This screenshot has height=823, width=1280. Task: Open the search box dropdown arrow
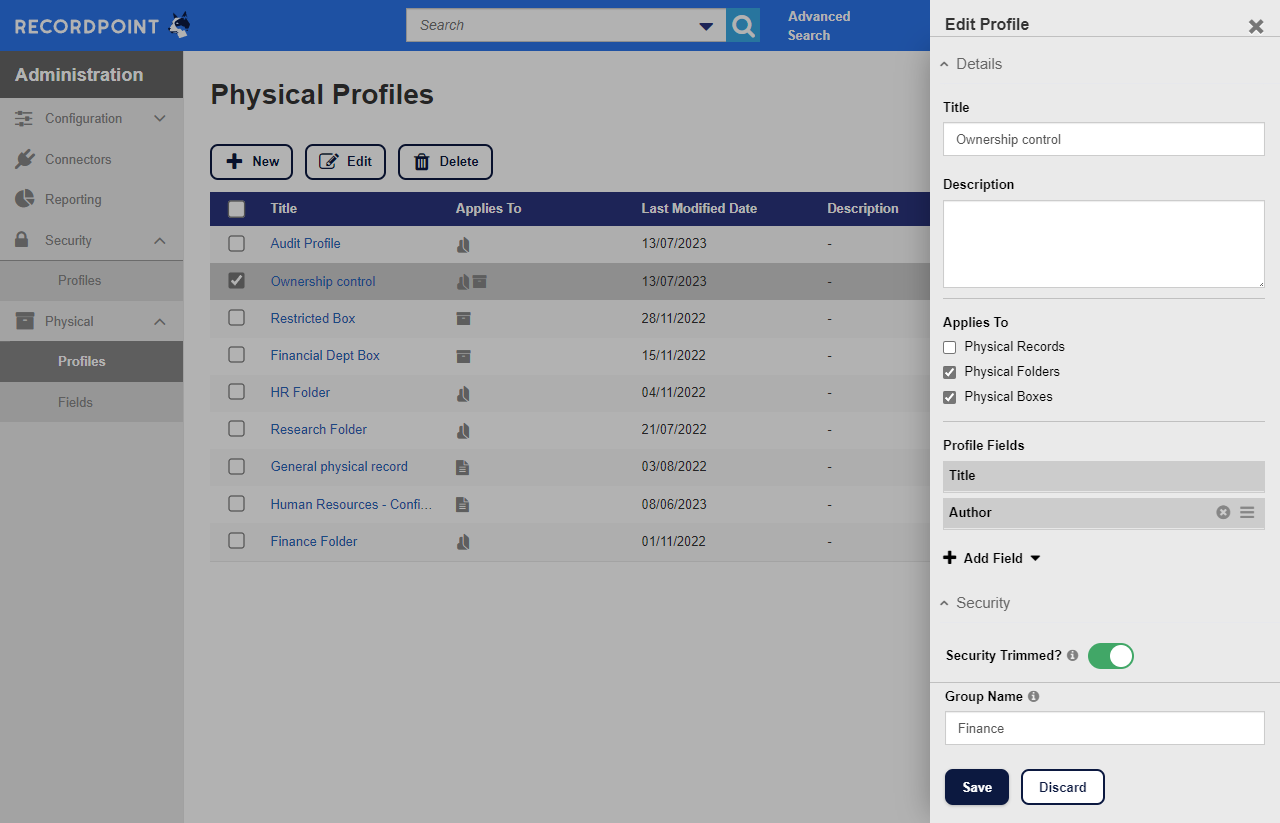coord(706,26)
